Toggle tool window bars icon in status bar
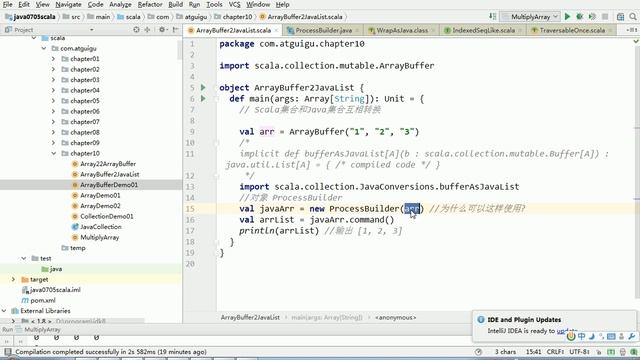 [7, 352]
